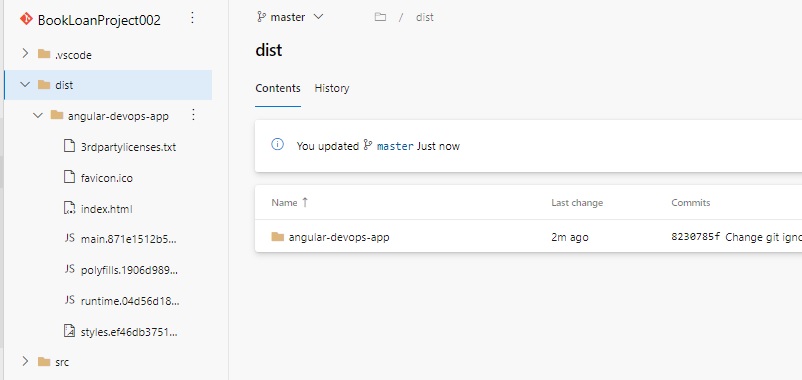Viewport: 802px width, 380px height.
Task: Click the JS icon for main.871e1512b5 file
Action: pos(70,238)
